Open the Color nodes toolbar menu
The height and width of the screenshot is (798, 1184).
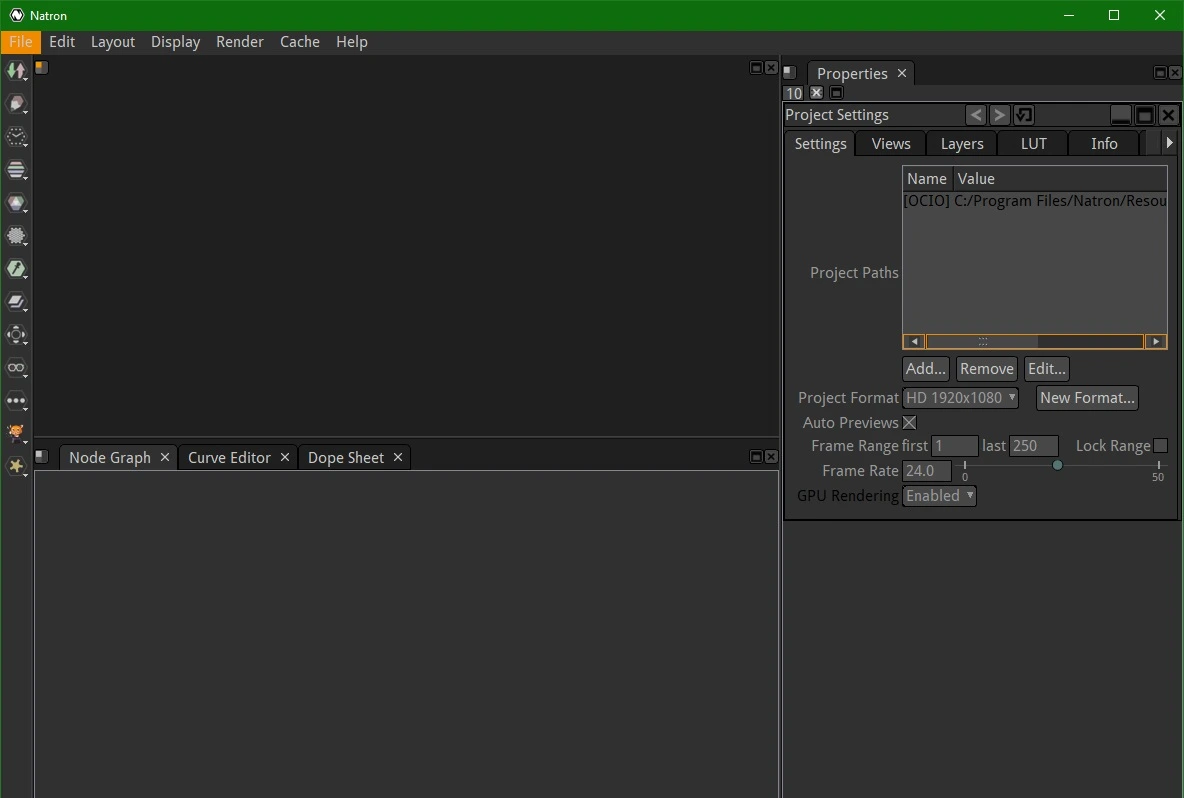pyautogui.click(x=17, y=203)
